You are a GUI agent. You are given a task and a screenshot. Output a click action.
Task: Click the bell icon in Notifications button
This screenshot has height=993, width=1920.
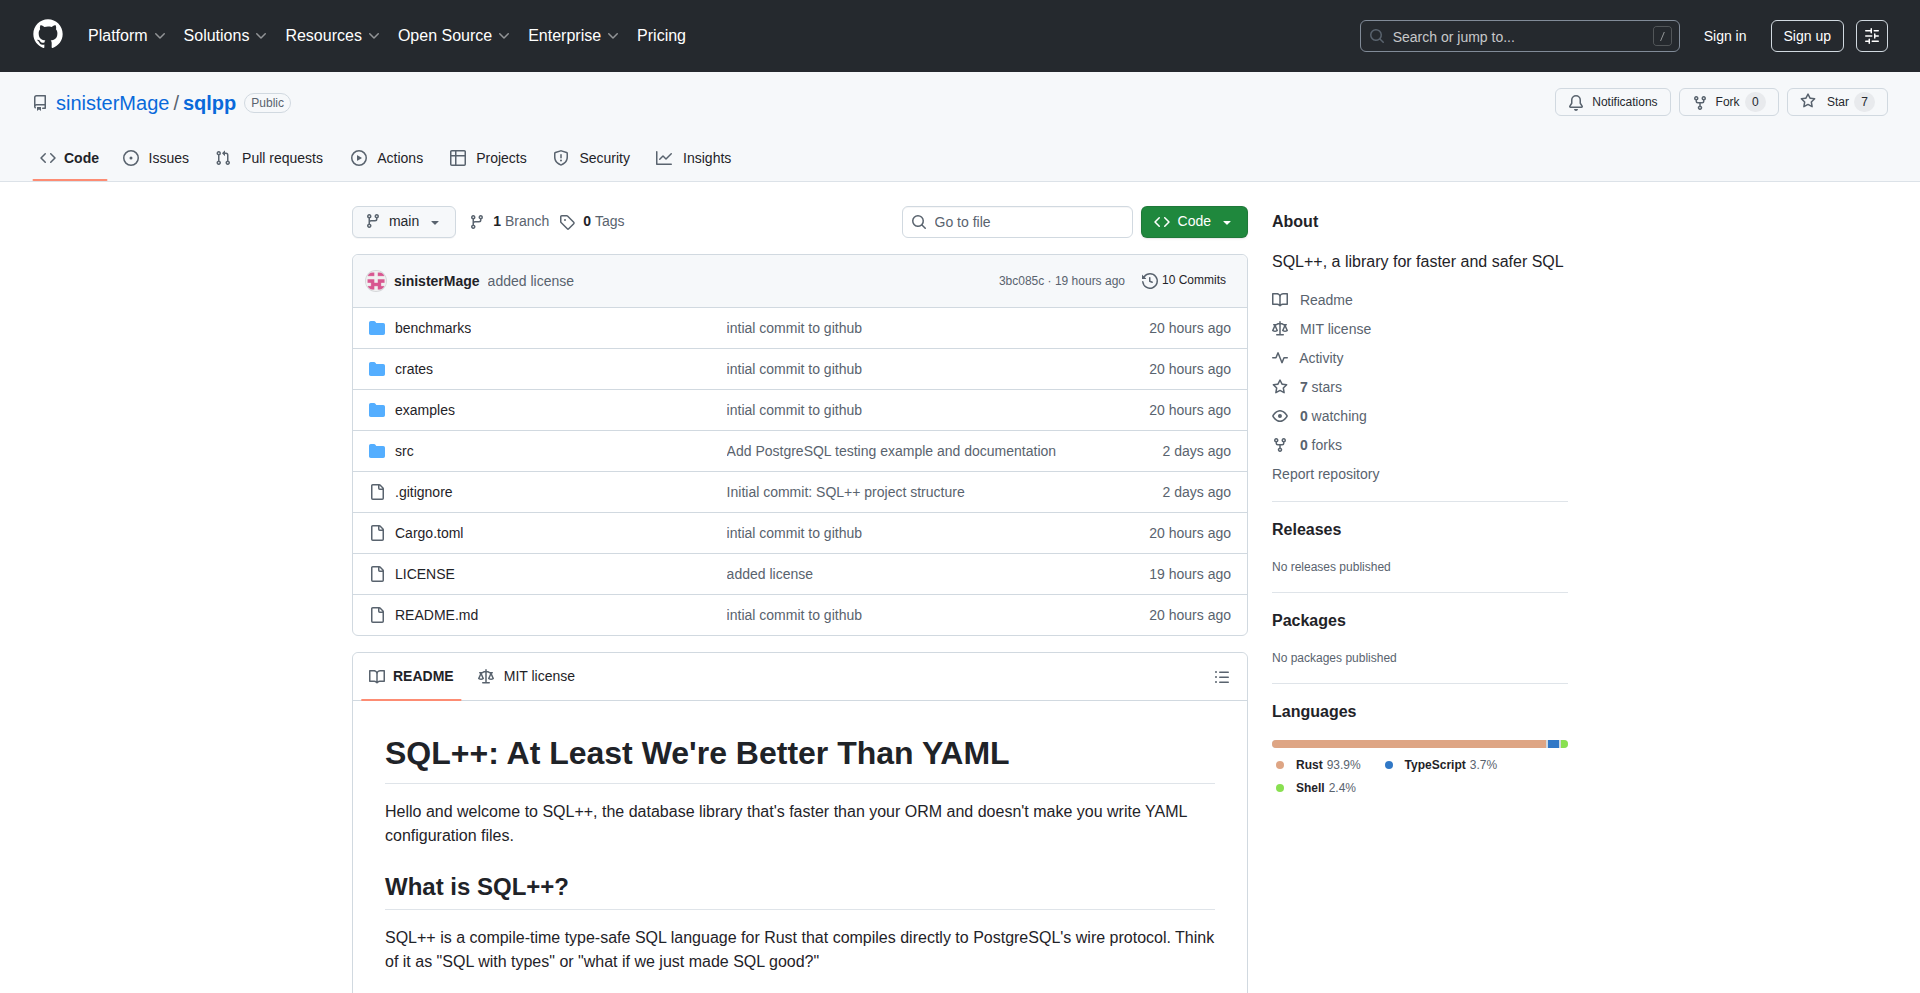pos(1576,102)
